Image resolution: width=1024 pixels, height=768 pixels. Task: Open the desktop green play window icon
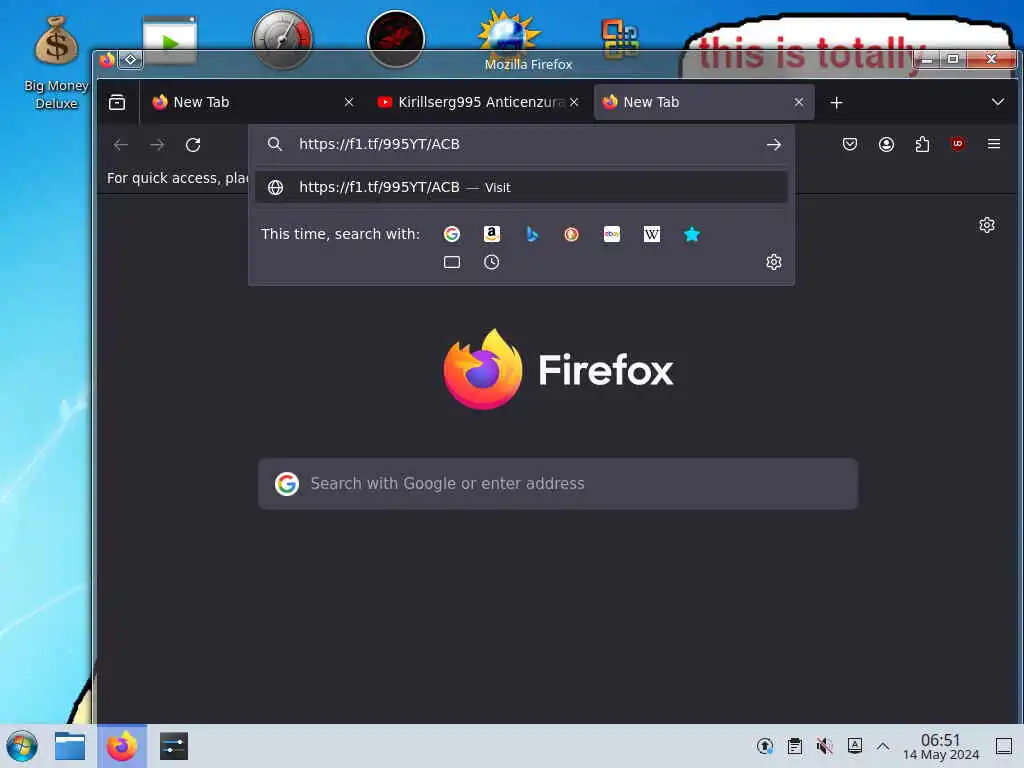click(x=170, y=39)
